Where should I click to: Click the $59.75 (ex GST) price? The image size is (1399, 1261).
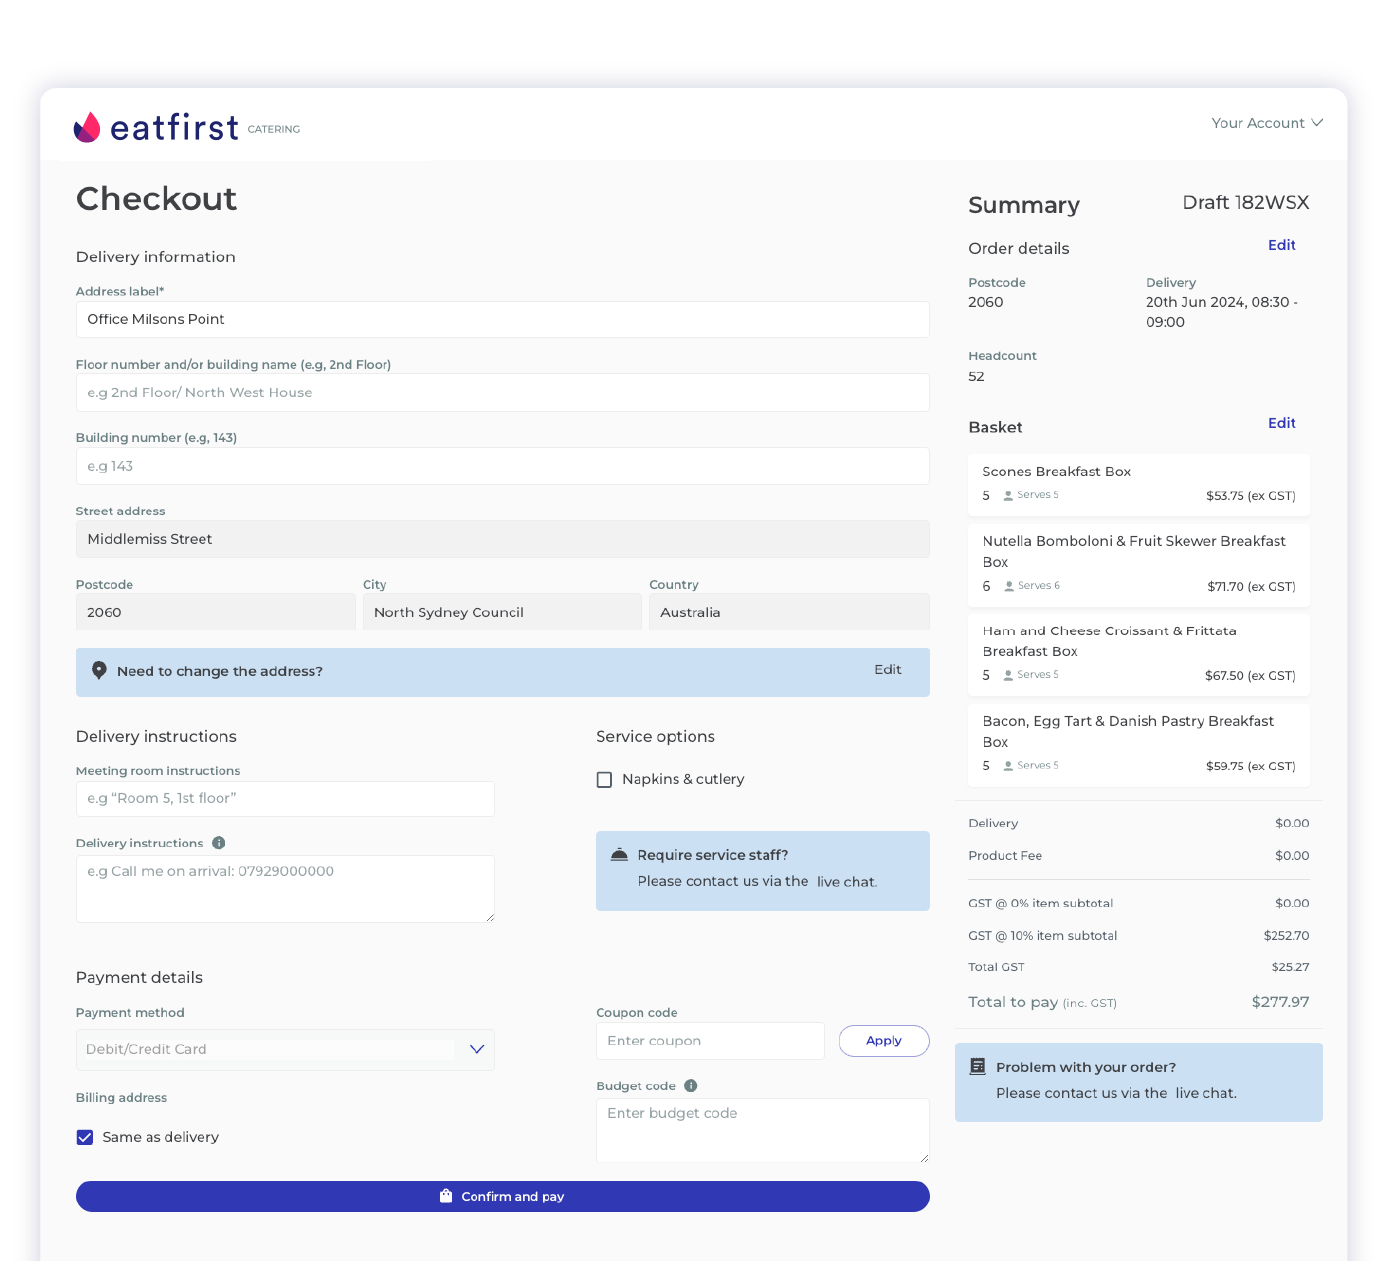point(1250,767)
